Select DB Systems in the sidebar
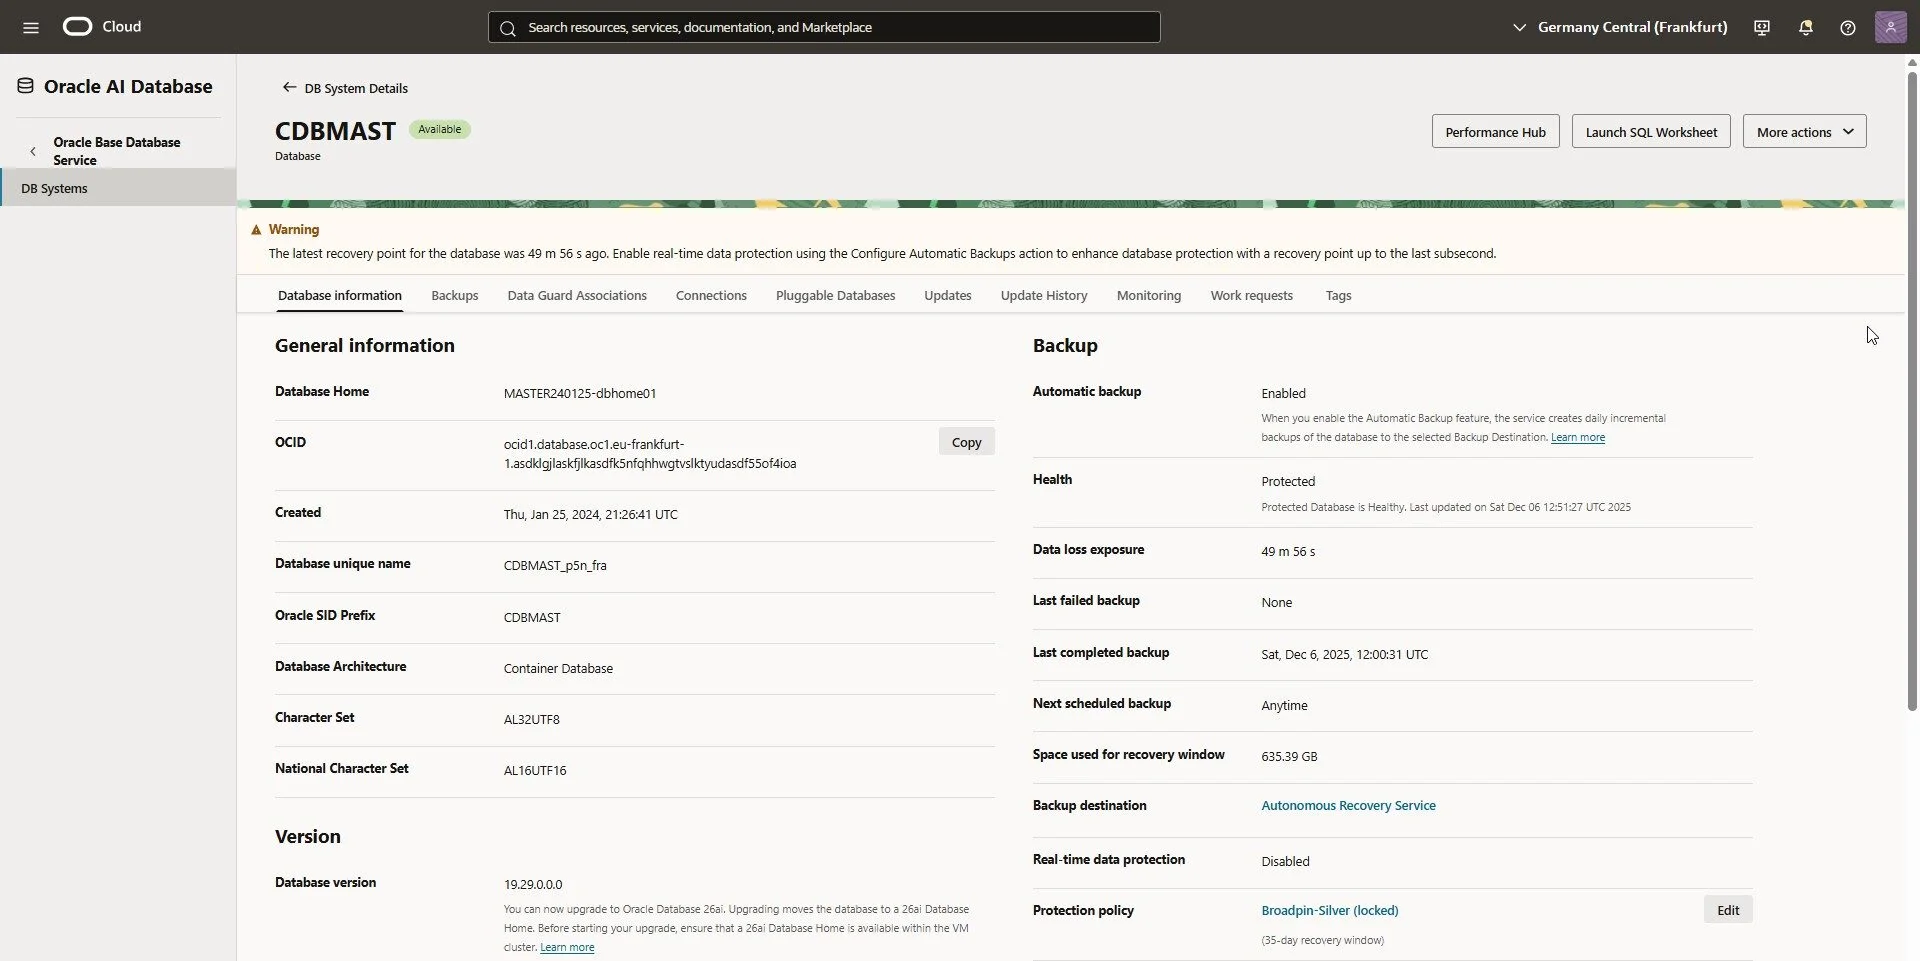Viewport: 1920px width, 961px height. click(x=118, y=188)
